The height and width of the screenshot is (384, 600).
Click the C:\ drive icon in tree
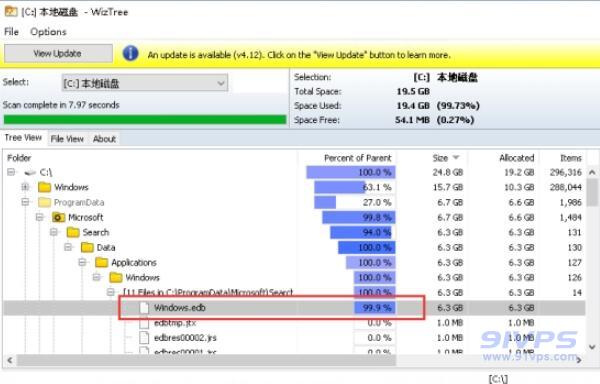click(x=30, y=172)
